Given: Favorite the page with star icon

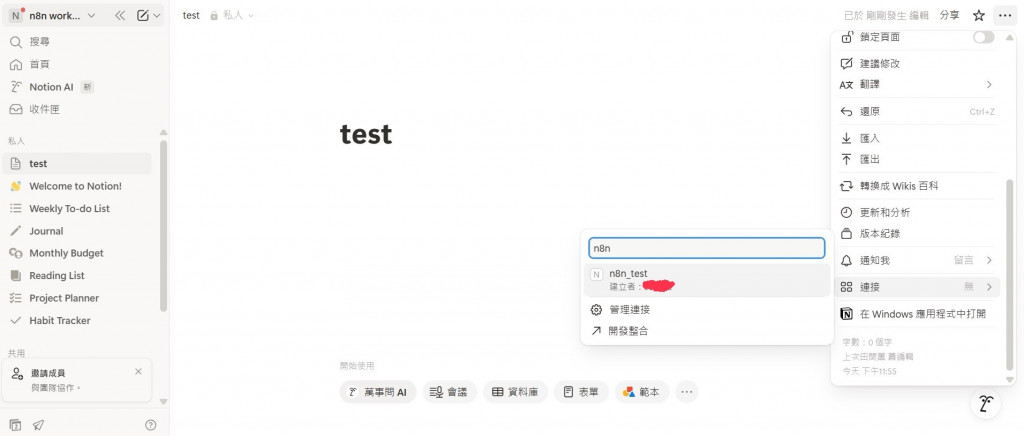Looking at the screenshot, I should 978,16.
